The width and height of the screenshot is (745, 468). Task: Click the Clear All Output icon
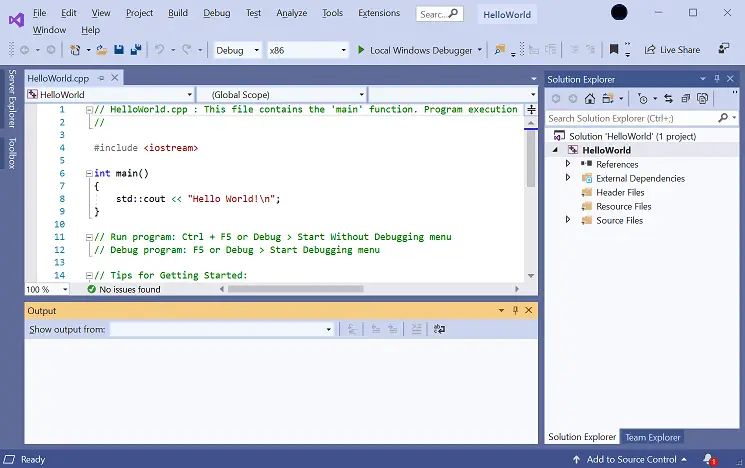pos(416,329)
